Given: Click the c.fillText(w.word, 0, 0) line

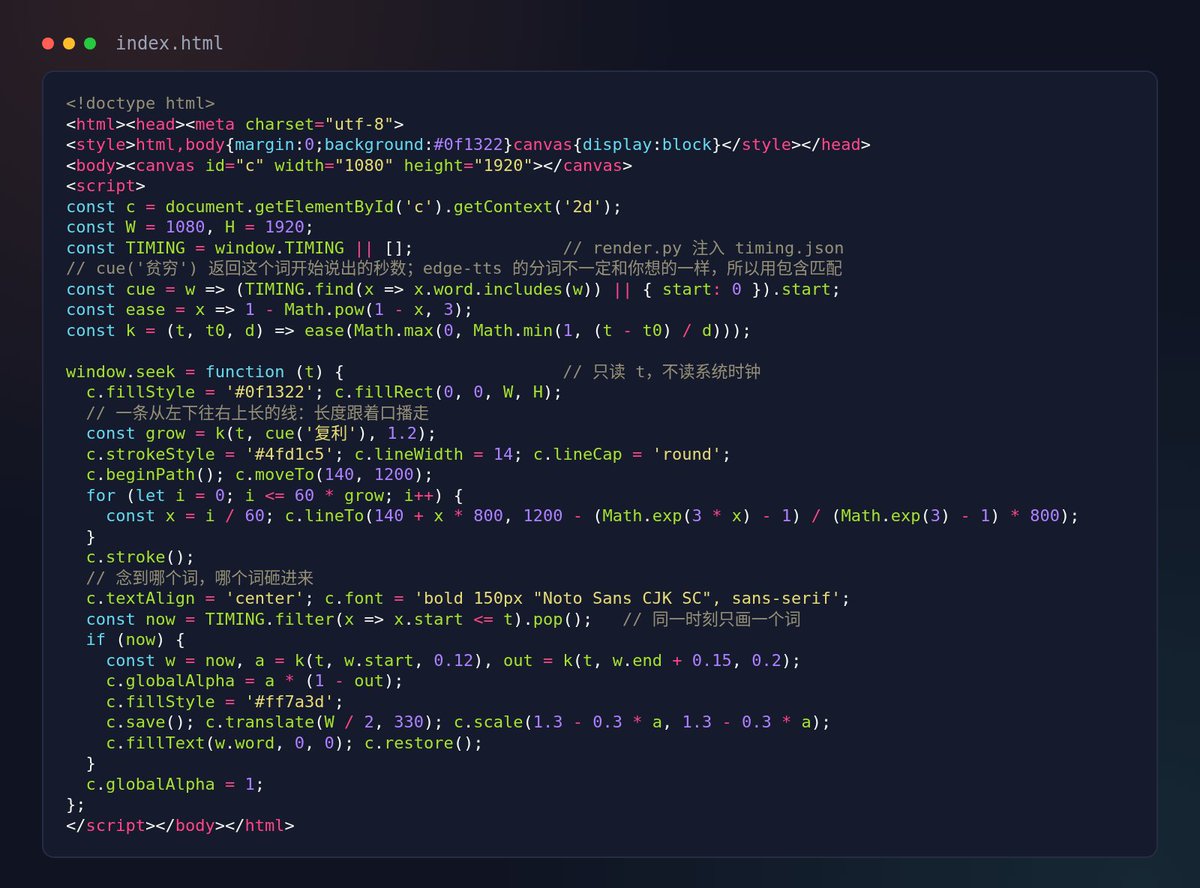Looking at the screenshot, I should pyautogui.click(x=294, y=743).
